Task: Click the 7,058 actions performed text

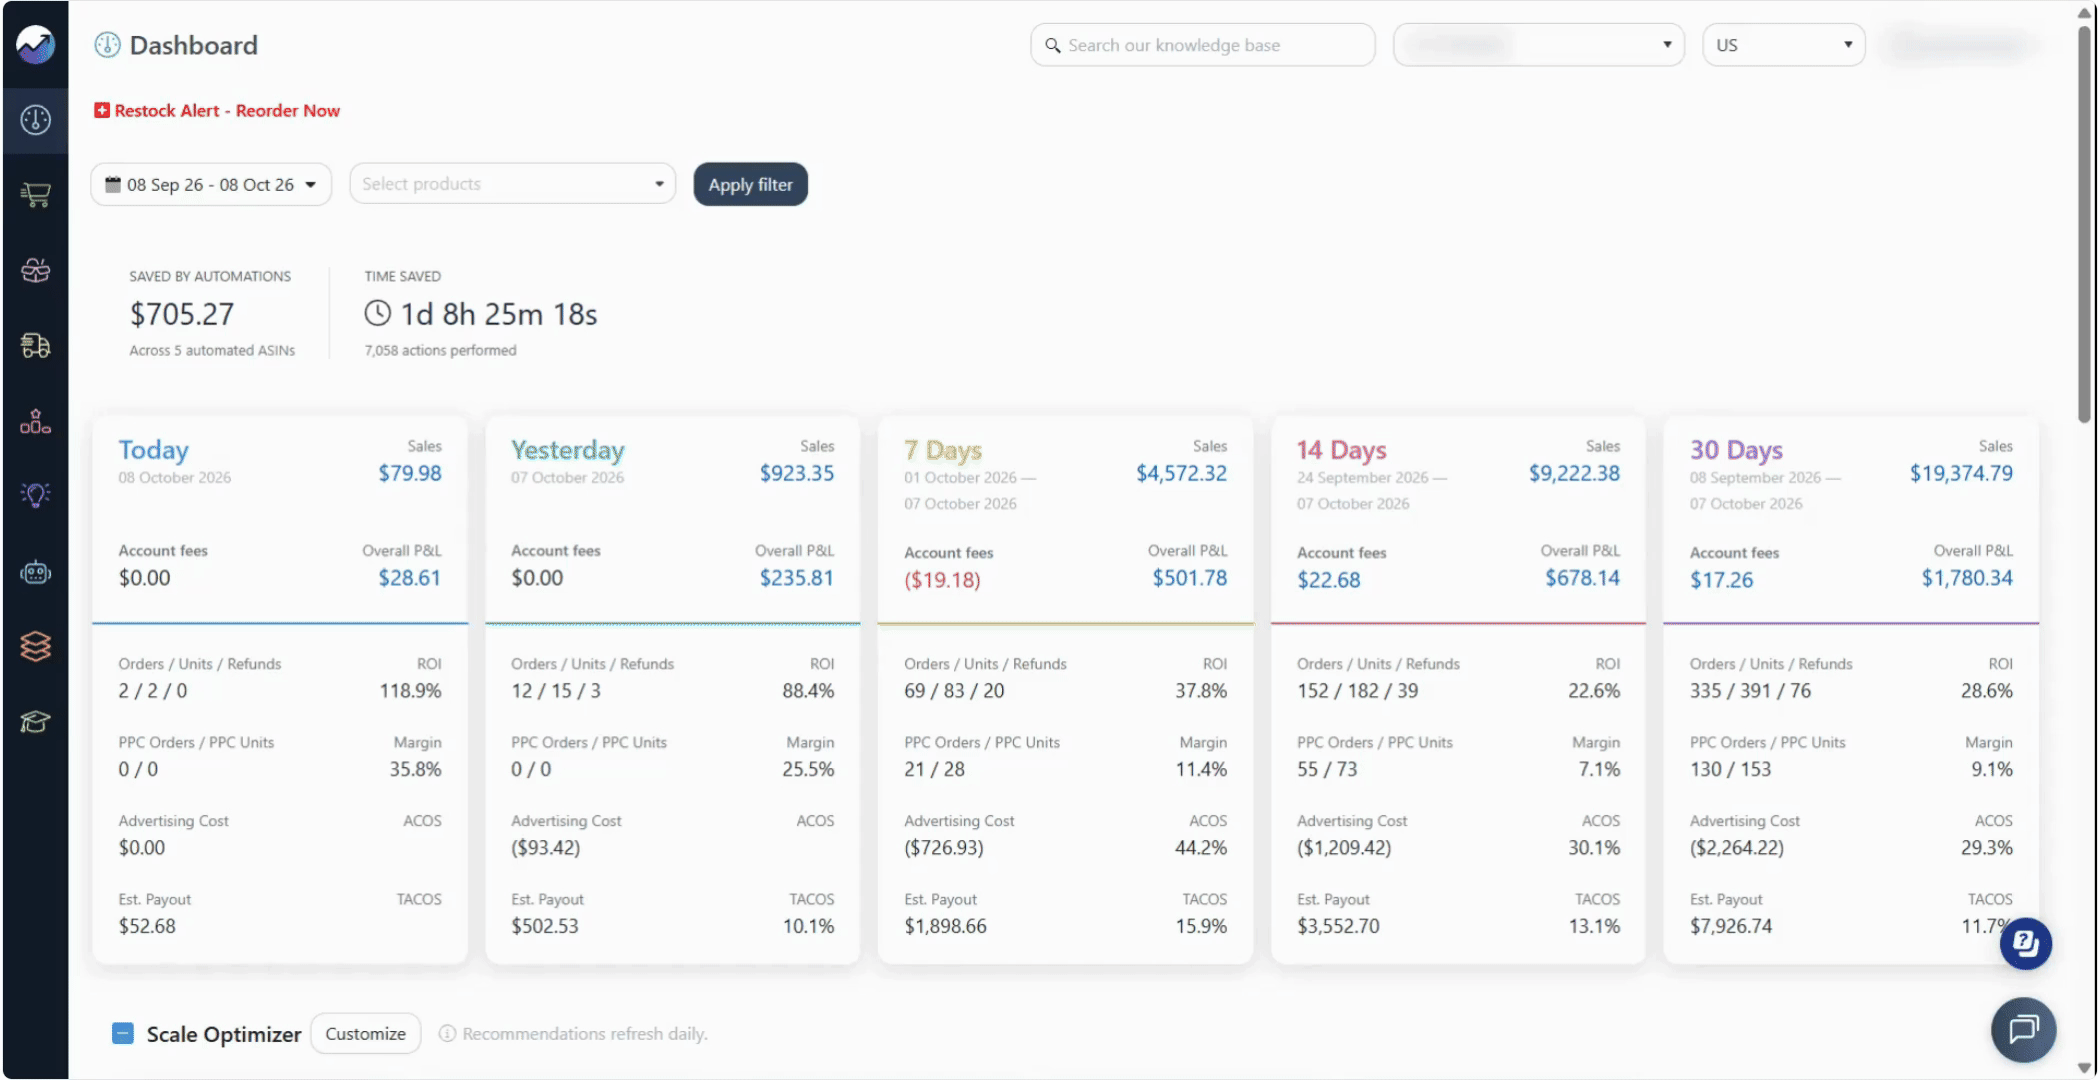Action: click(440, 350)
